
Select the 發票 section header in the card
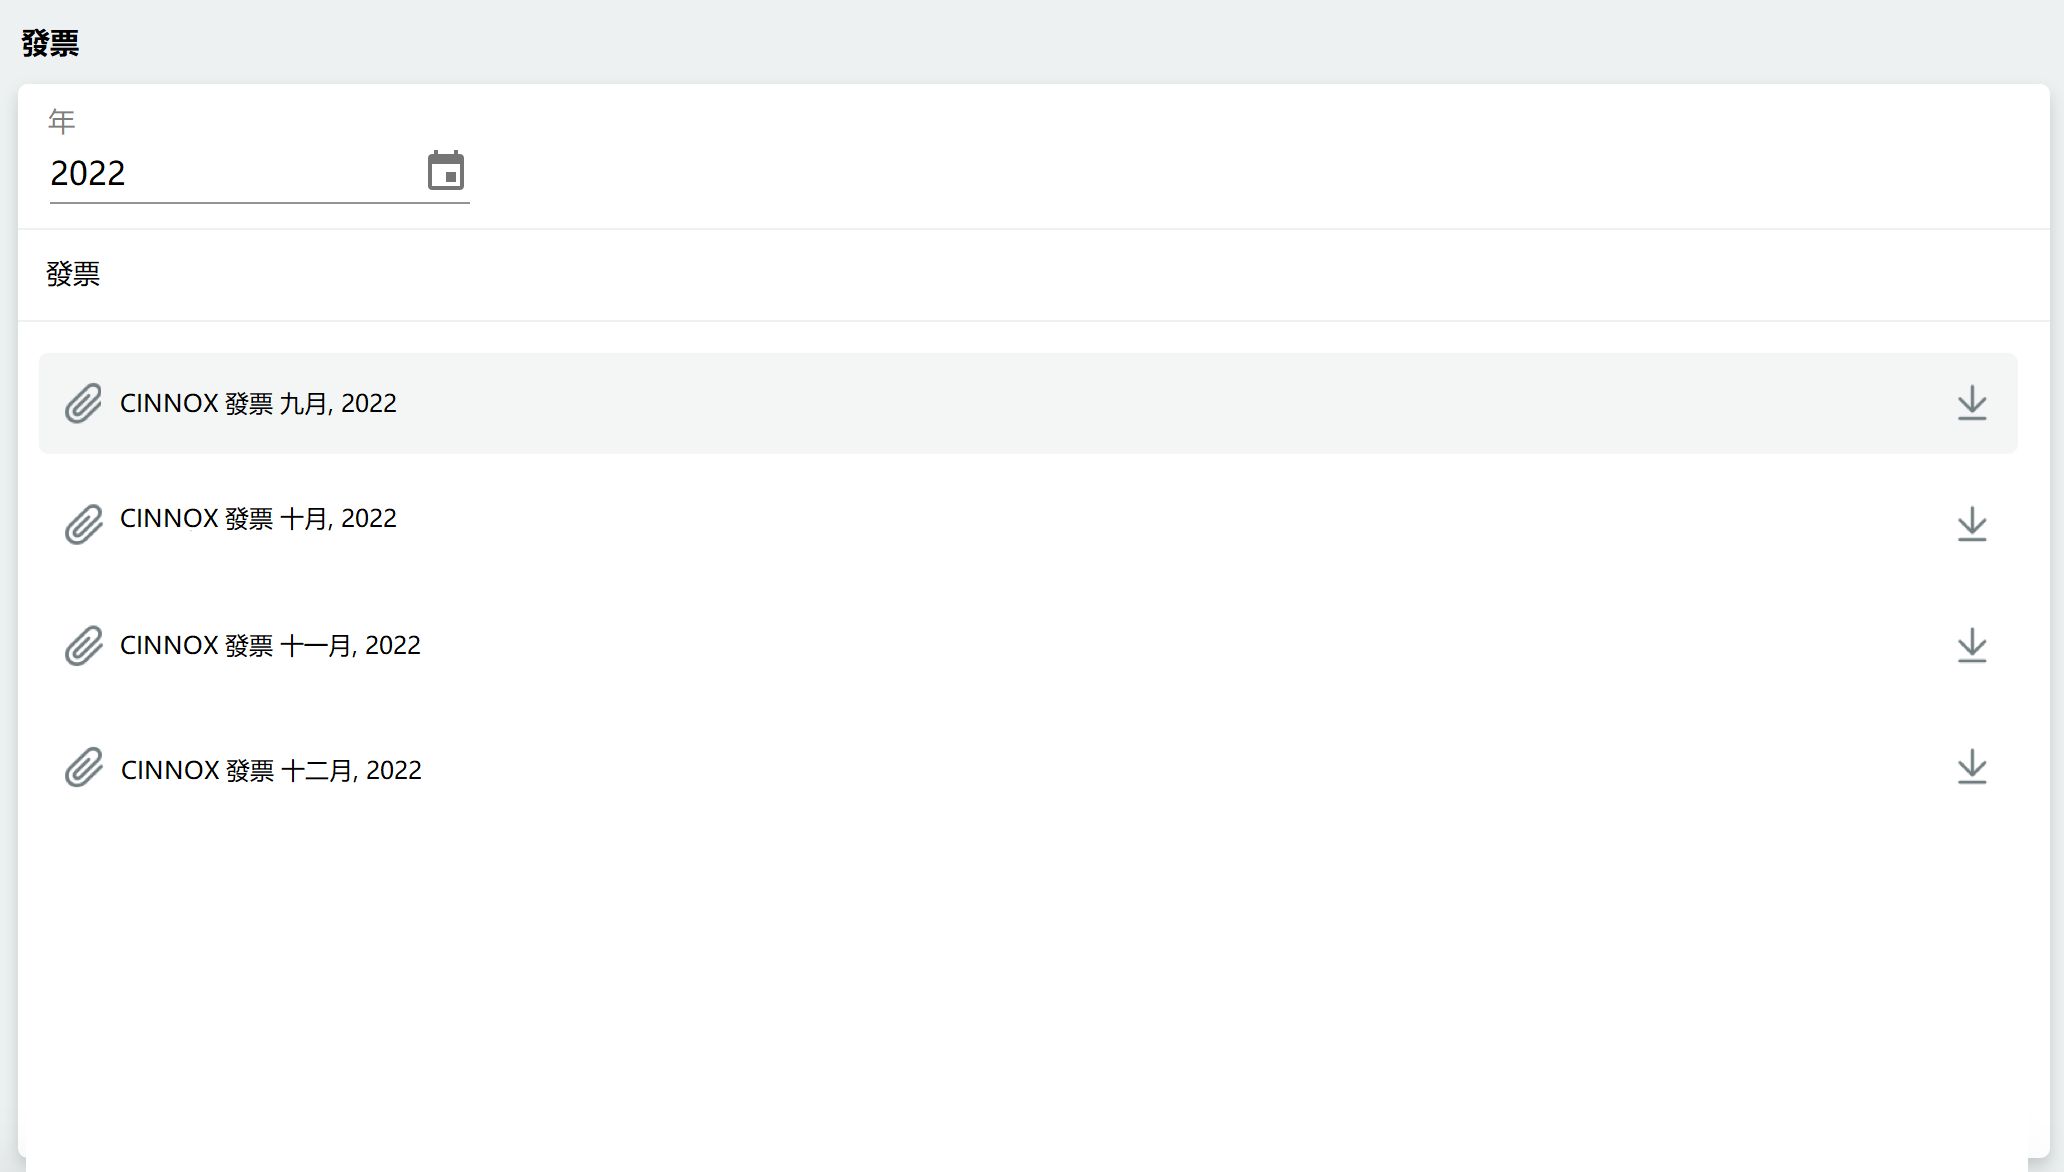(x=73, y=274)
